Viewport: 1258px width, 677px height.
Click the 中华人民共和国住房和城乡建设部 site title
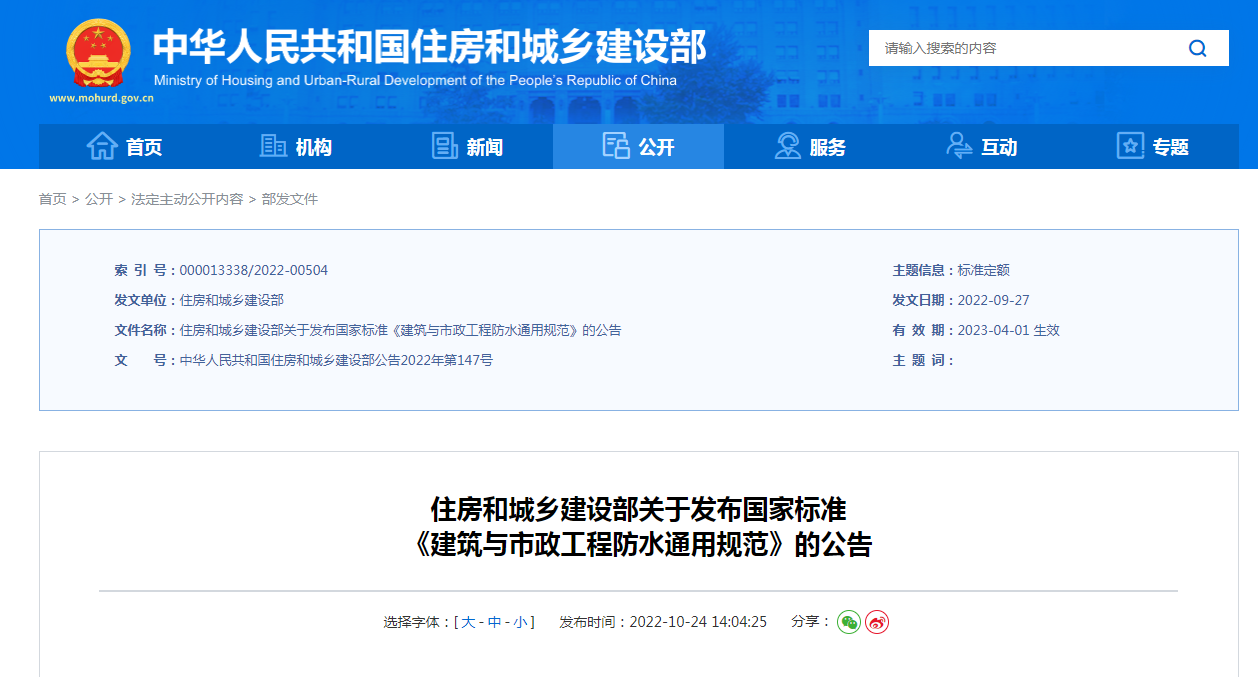(x=430, y=46)
